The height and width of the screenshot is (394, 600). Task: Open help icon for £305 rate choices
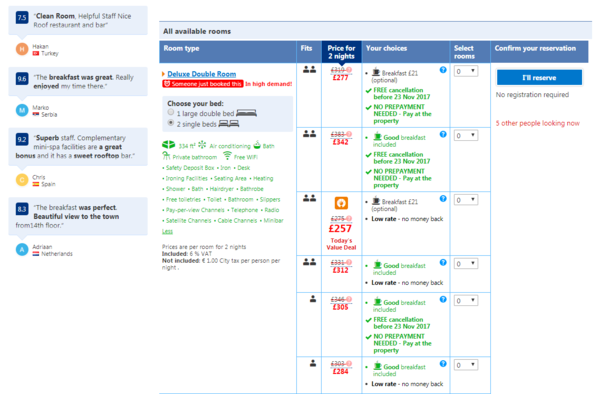click(x=443, y=299)
